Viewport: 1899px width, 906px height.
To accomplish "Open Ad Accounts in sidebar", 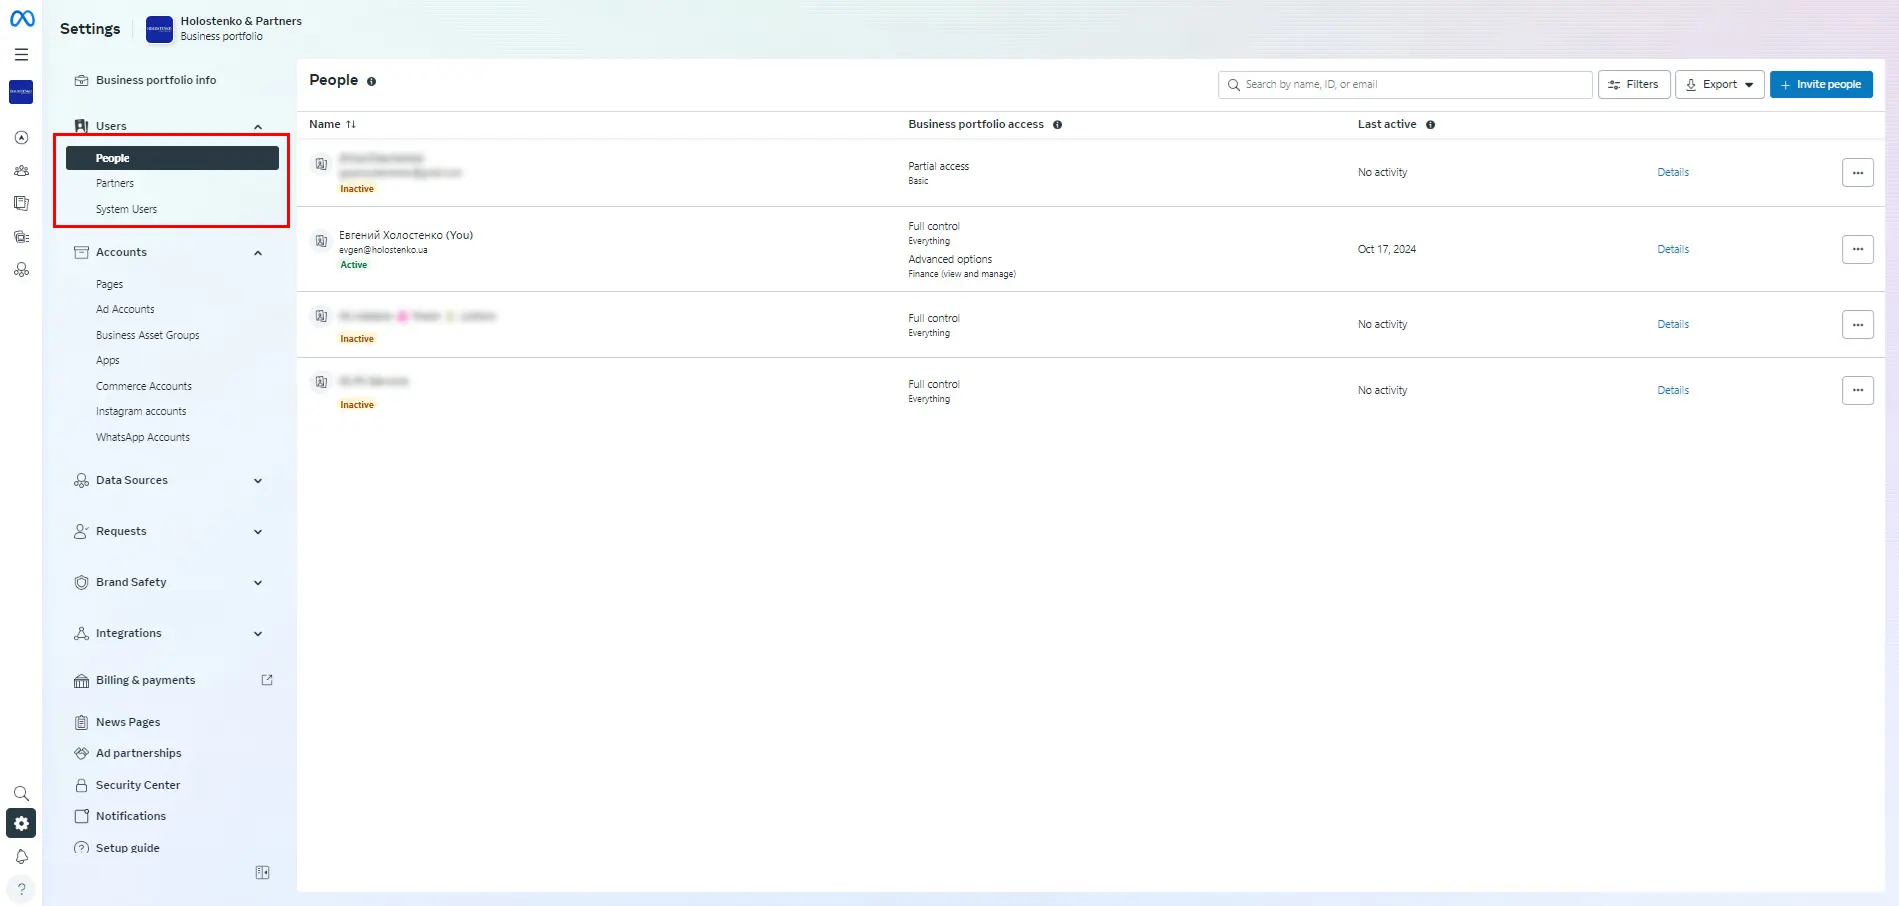I will (x=125, y=310).
